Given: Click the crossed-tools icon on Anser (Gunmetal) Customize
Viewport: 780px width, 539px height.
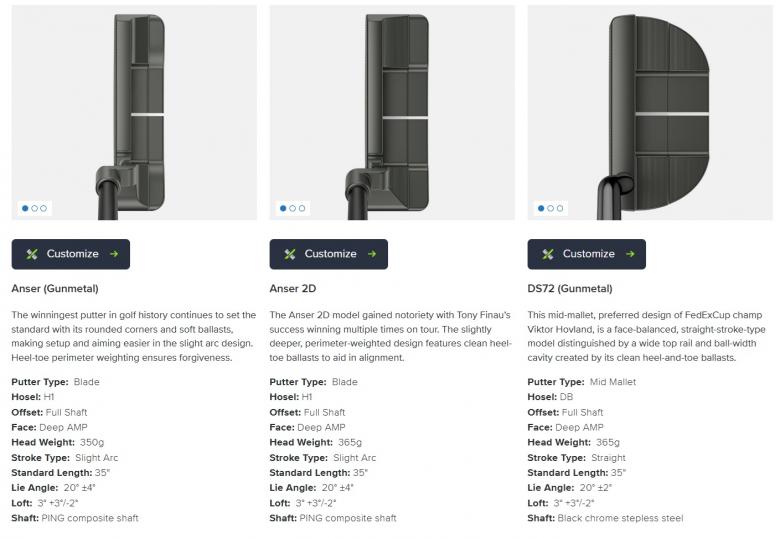Looking at the screenshot, I should tap(32, 254).
